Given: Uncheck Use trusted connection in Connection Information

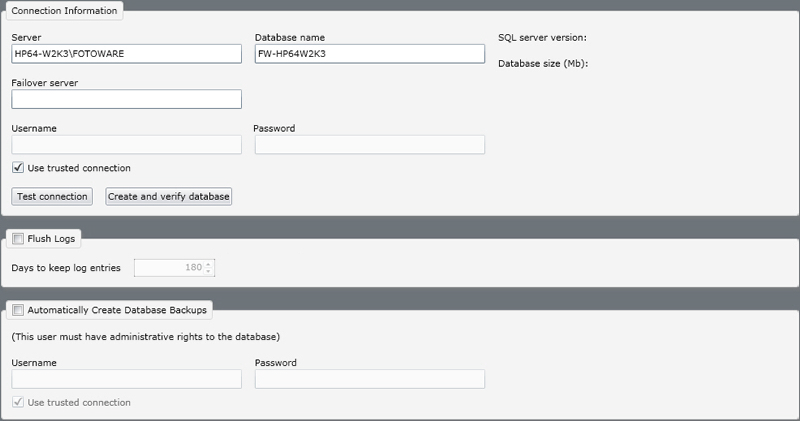Looking at the screenshot, I should [18, 168].
